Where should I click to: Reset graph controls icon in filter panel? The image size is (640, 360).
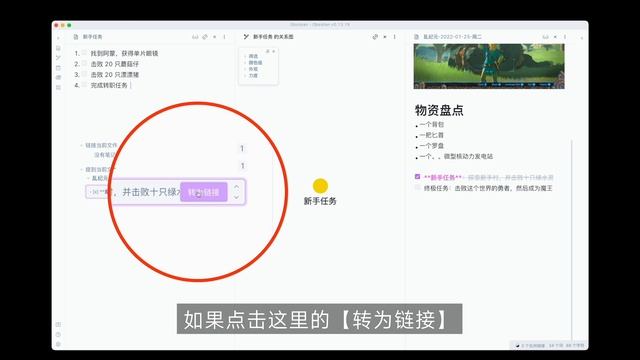point(268,51)
